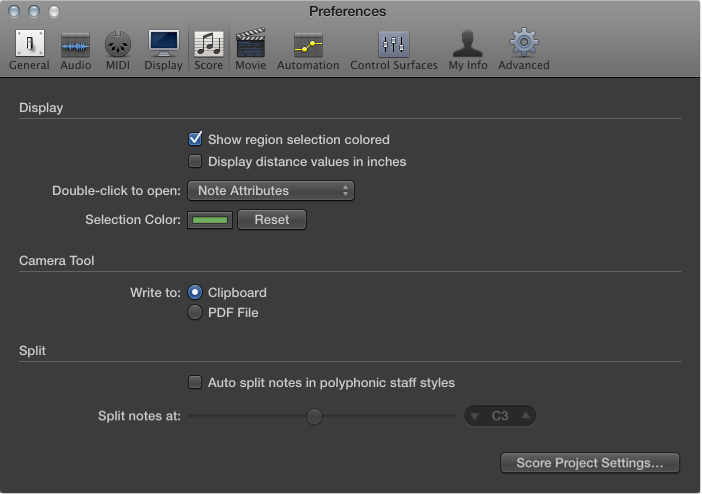702x494 pixels.
Task: Click the Show region selection colored label
Action: (x=299, y=139)
